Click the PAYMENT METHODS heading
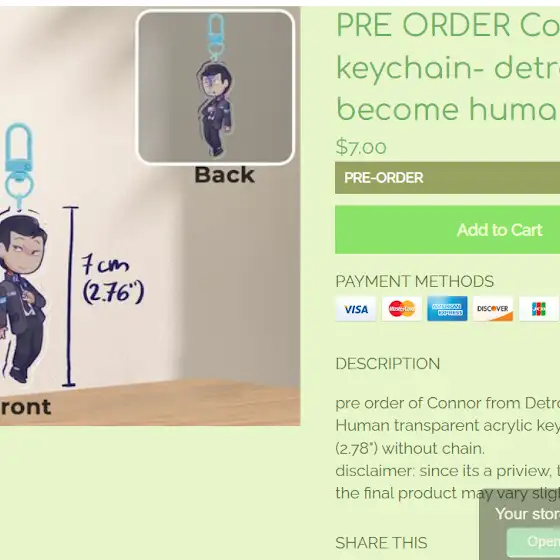 coord(415,281)
